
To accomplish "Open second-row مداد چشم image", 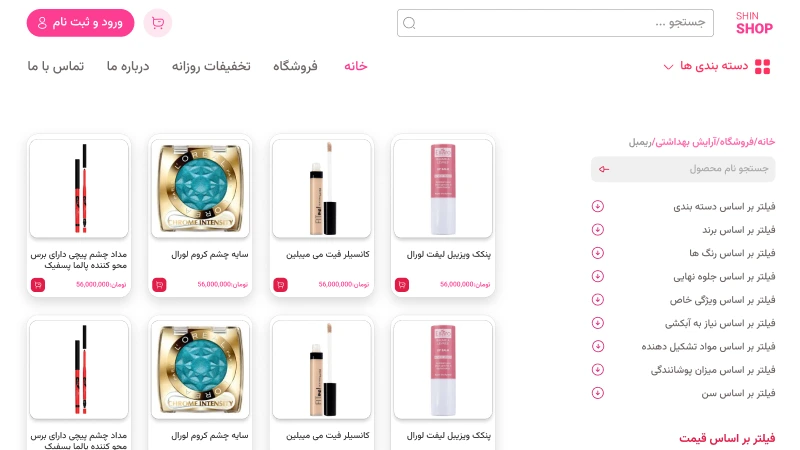I will (79, 369).
